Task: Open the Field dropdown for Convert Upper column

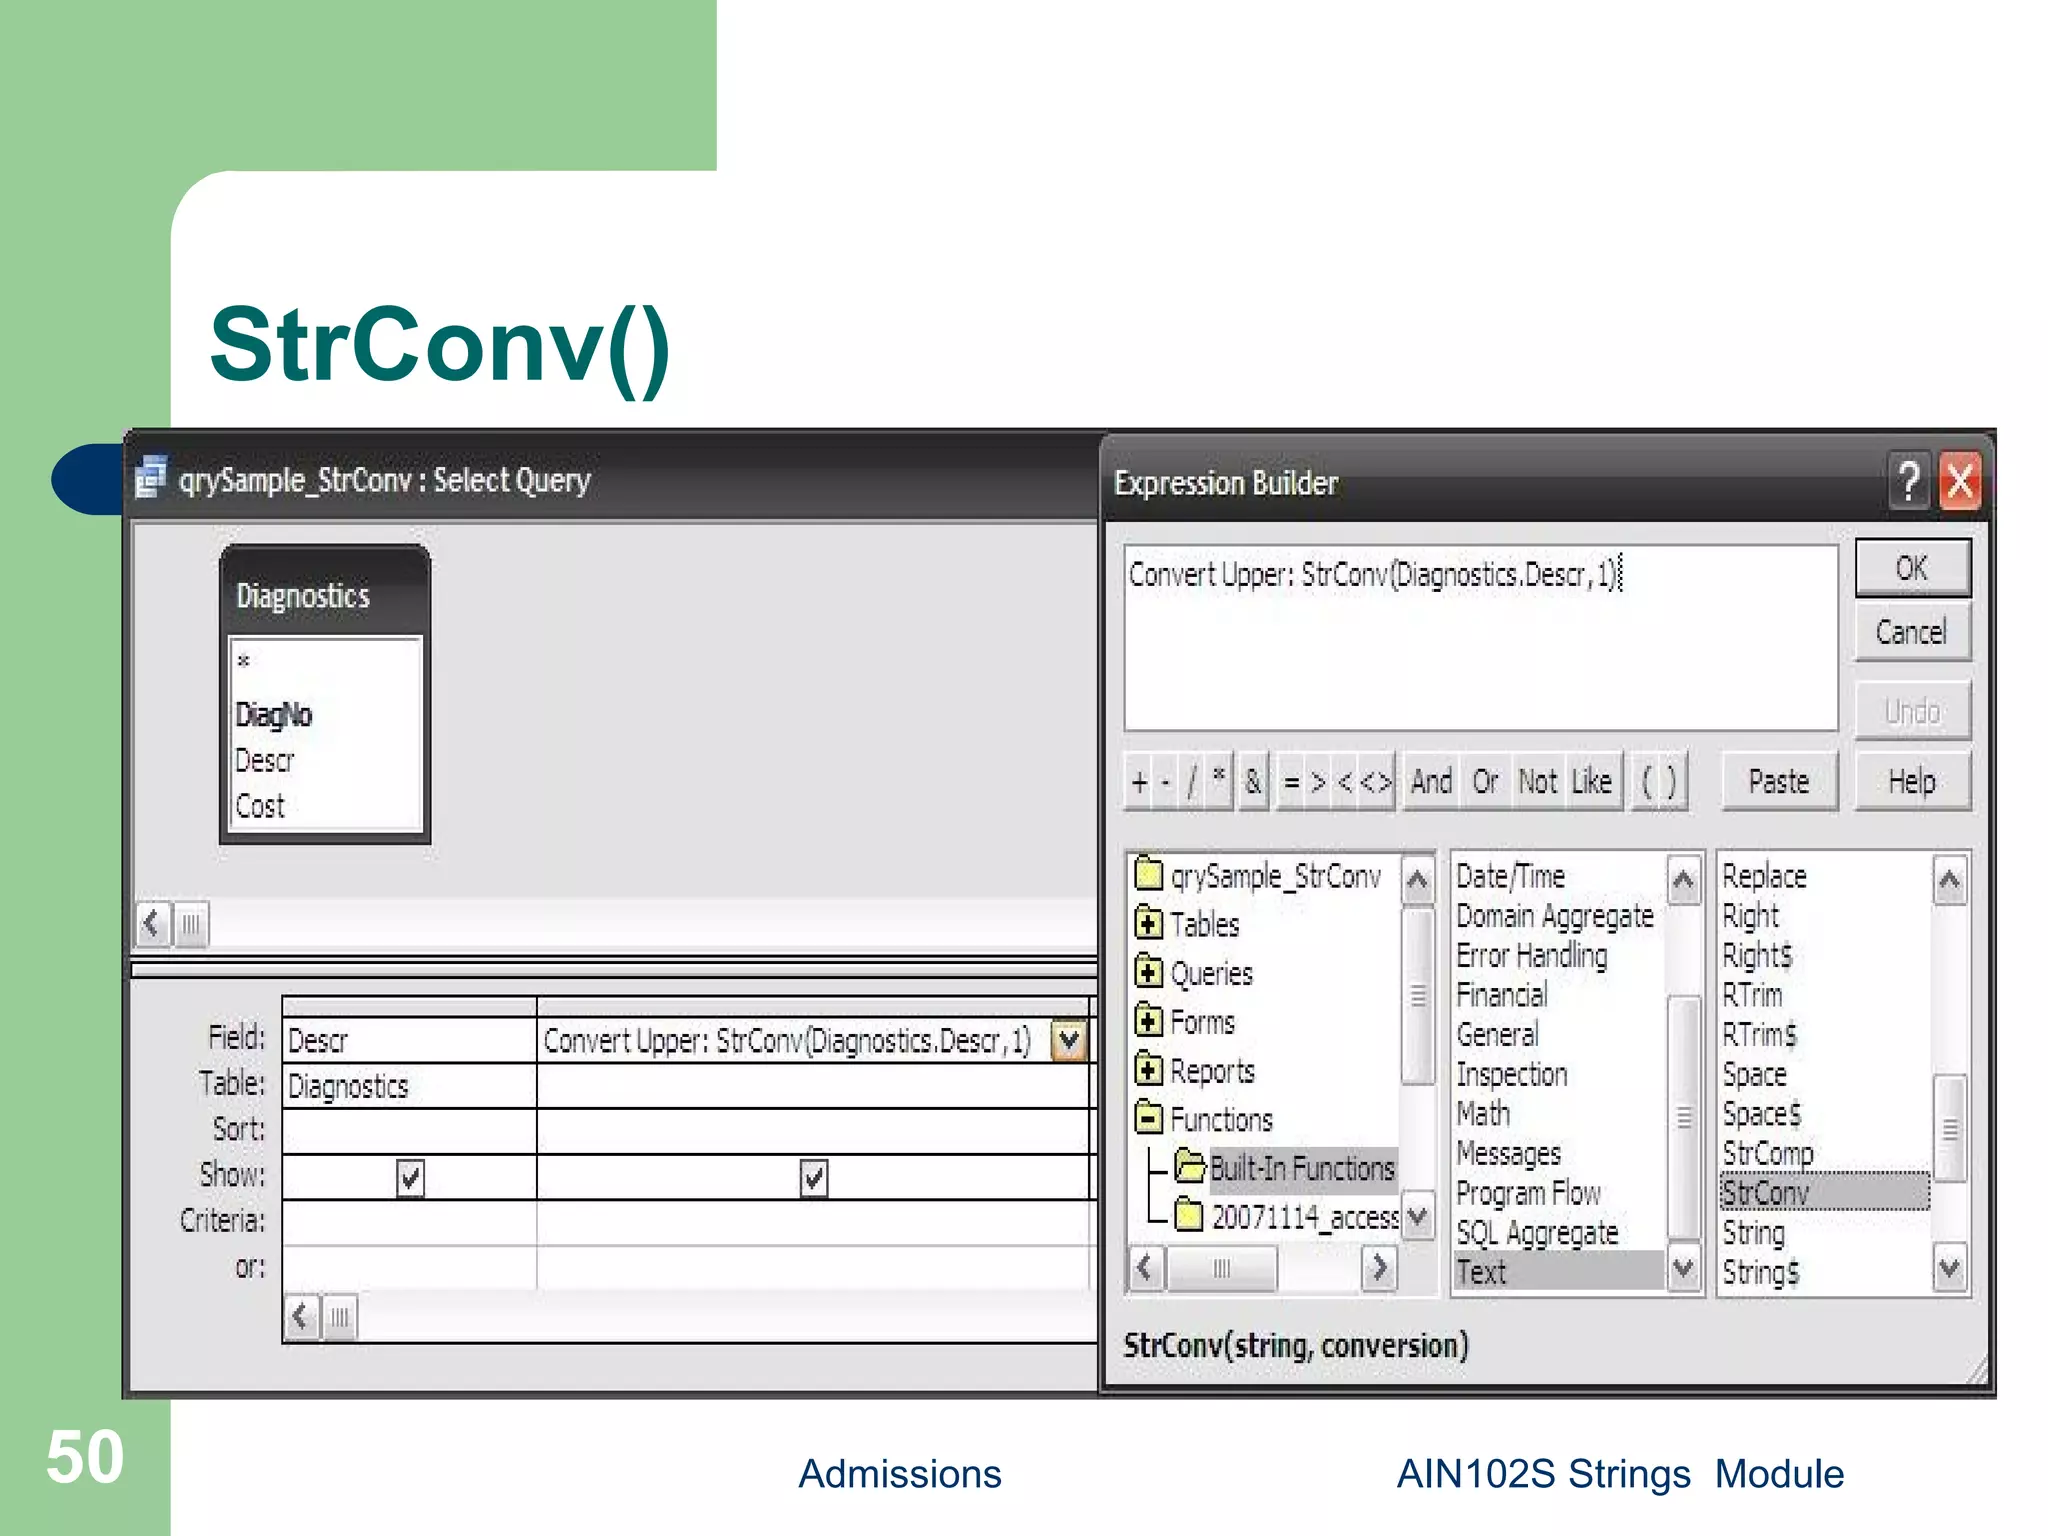Action: point(1069,1041)
